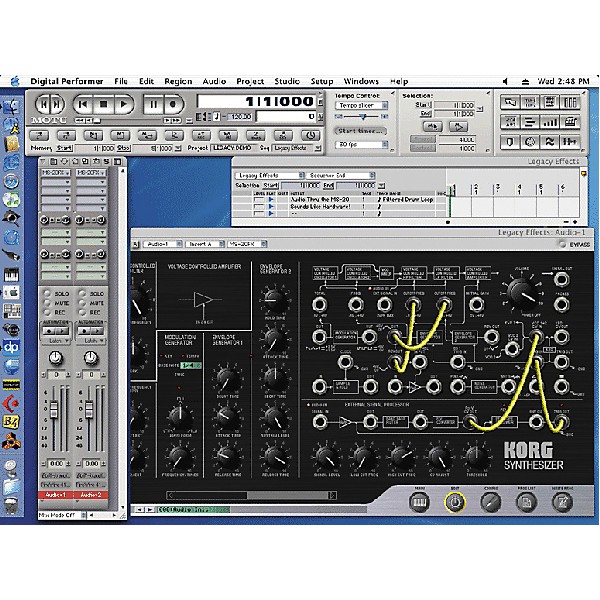Click the lines-list icon in window shortcuts
The height and width of the screenshot is (600, 600).
tap(530, 122)
